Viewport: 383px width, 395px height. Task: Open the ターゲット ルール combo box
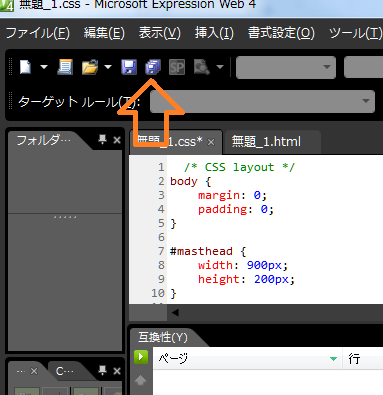tap(262, 101)
